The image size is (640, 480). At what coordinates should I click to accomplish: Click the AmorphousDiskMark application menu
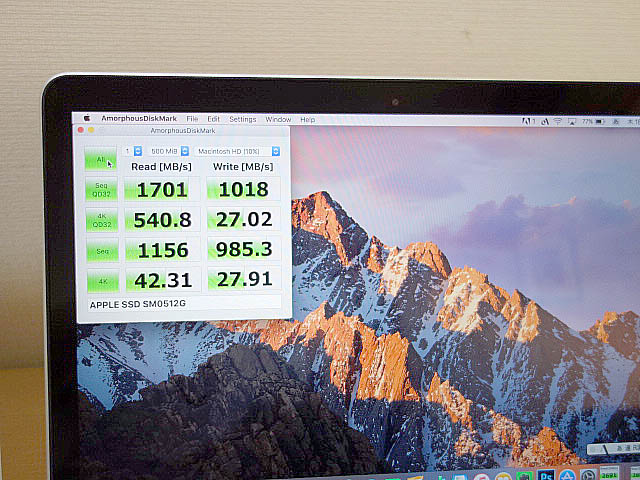[x=140, y=119]
